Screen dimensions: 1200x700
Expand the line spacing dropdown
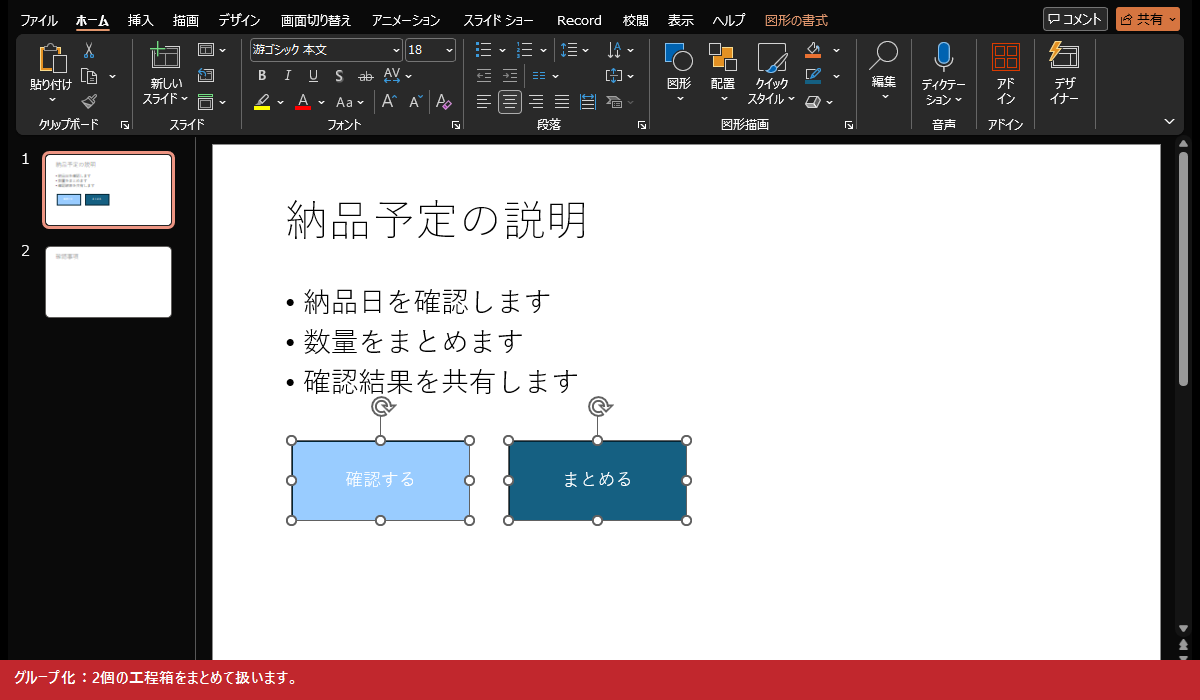click(585, 49)
